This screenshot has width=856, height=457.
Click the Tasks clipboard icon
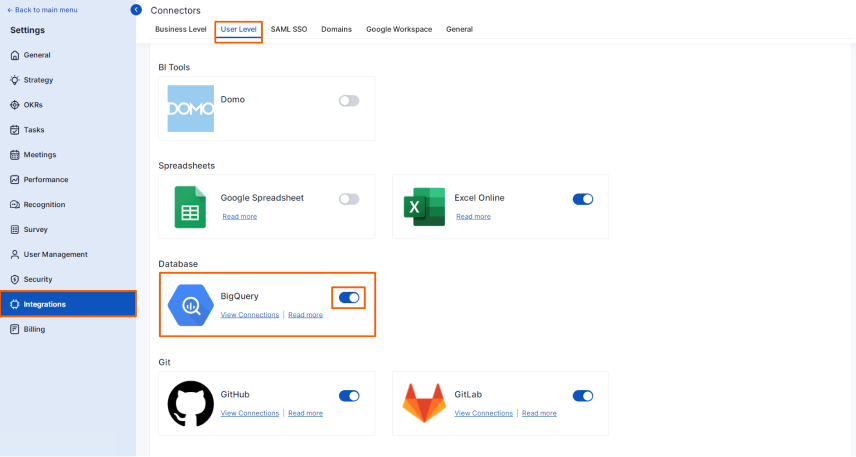click(15, 130)
